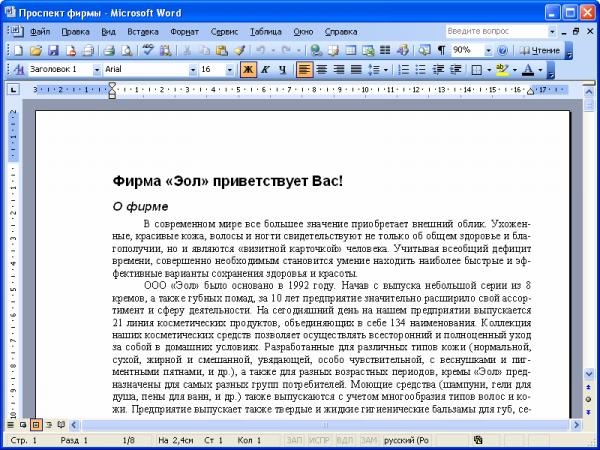This screenshot has height=450, width=600.
Task: Decrease paragraph indent
Action: click(438, 70)
